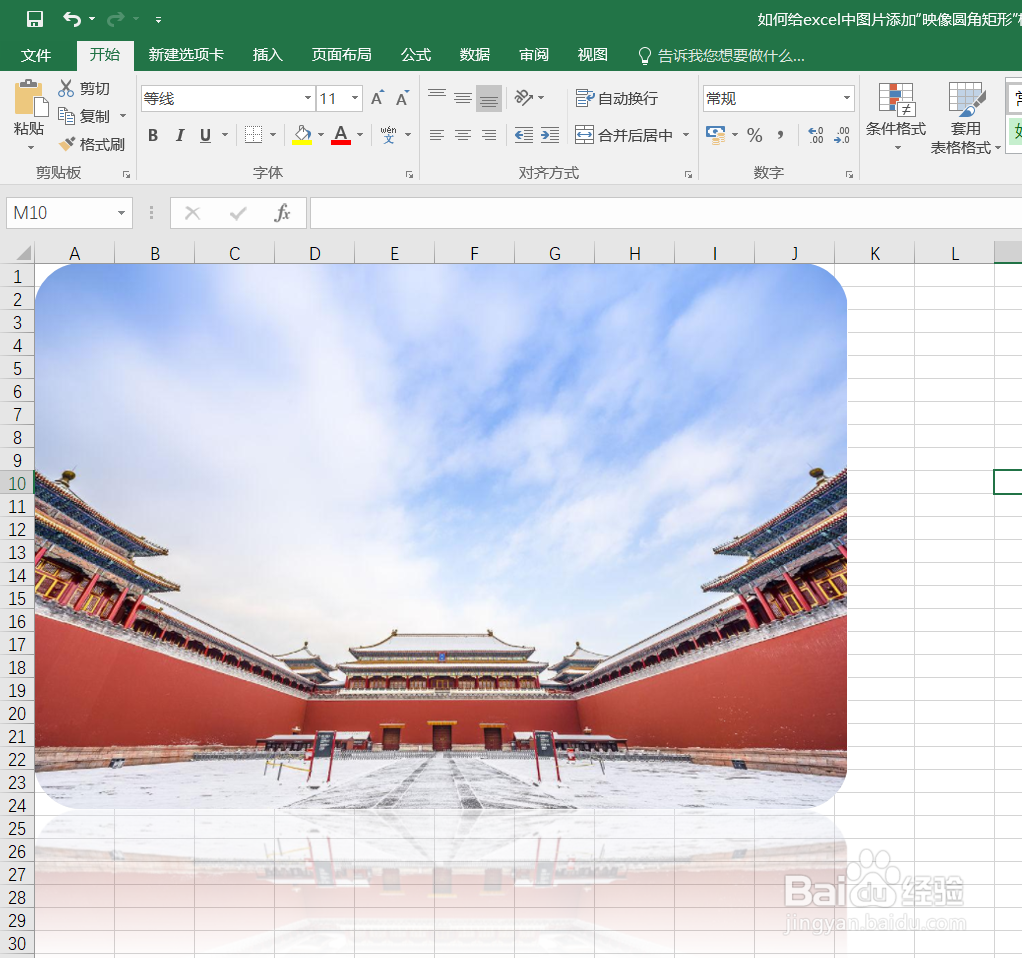Click the comma style icon
The height and width of the screenshot is (958, 1022).
780,135
